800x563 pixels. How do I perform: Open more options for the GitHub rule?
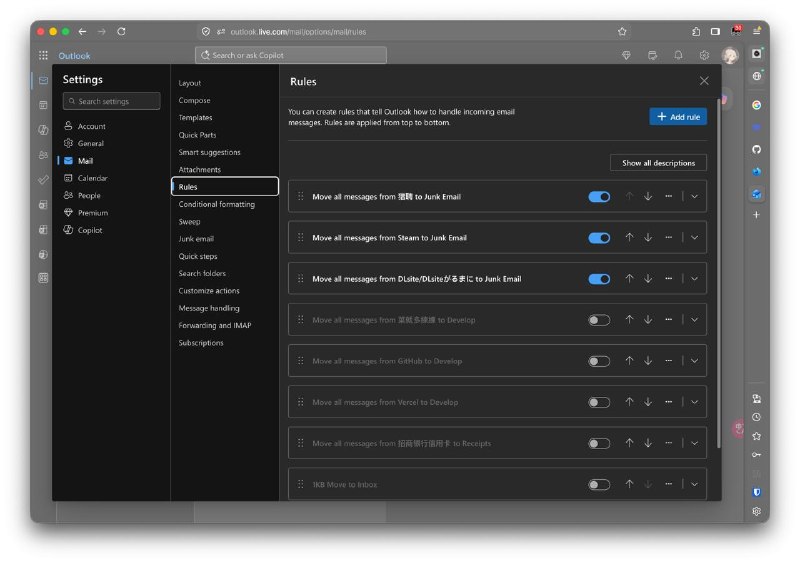tap(668, 361)
